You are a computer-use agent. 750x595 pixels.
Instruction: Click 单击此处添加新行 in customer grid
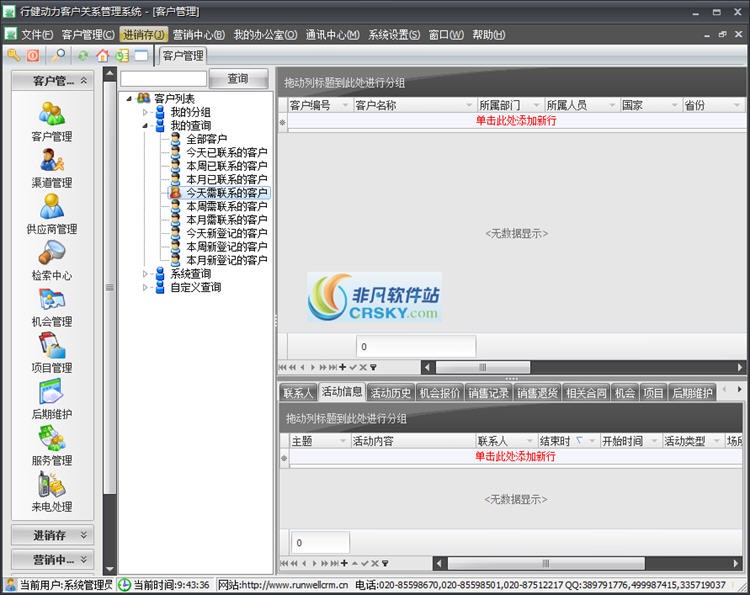coord(516,121)
